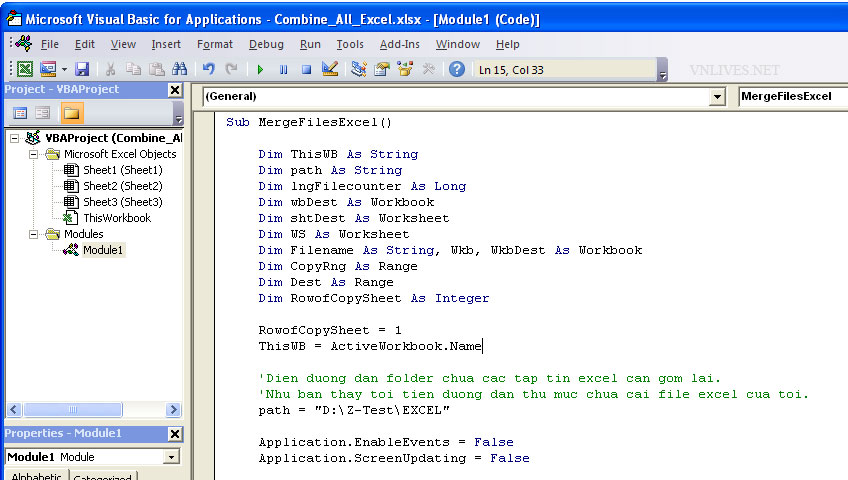Image resolution: width=848 pixels, height=480 pixels.
Task: Open the Tools menu
Action: 350,44
